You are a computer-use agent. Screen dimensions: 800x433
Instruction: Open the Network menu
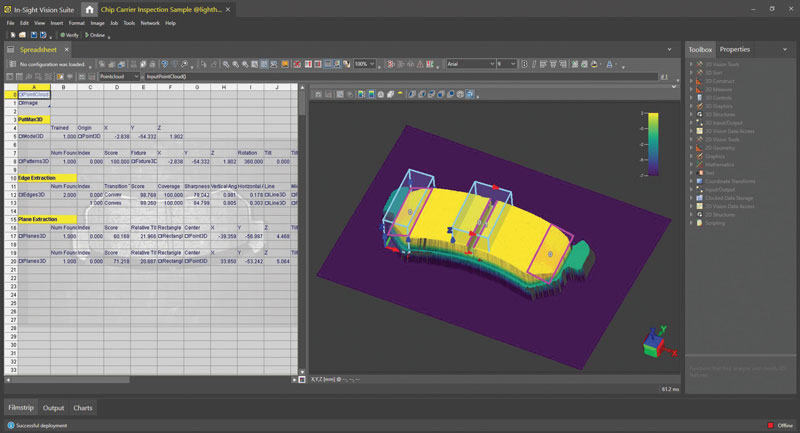pos(150,23)
